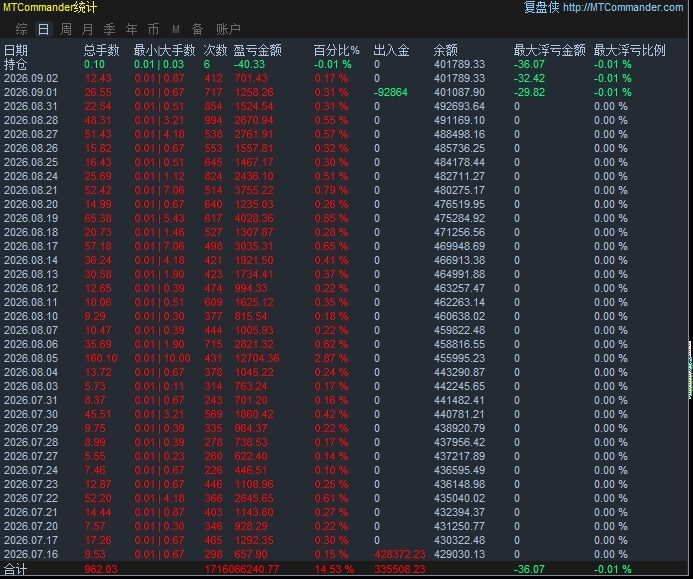
Task: Open the M tab
Action: tap(175, 29)
